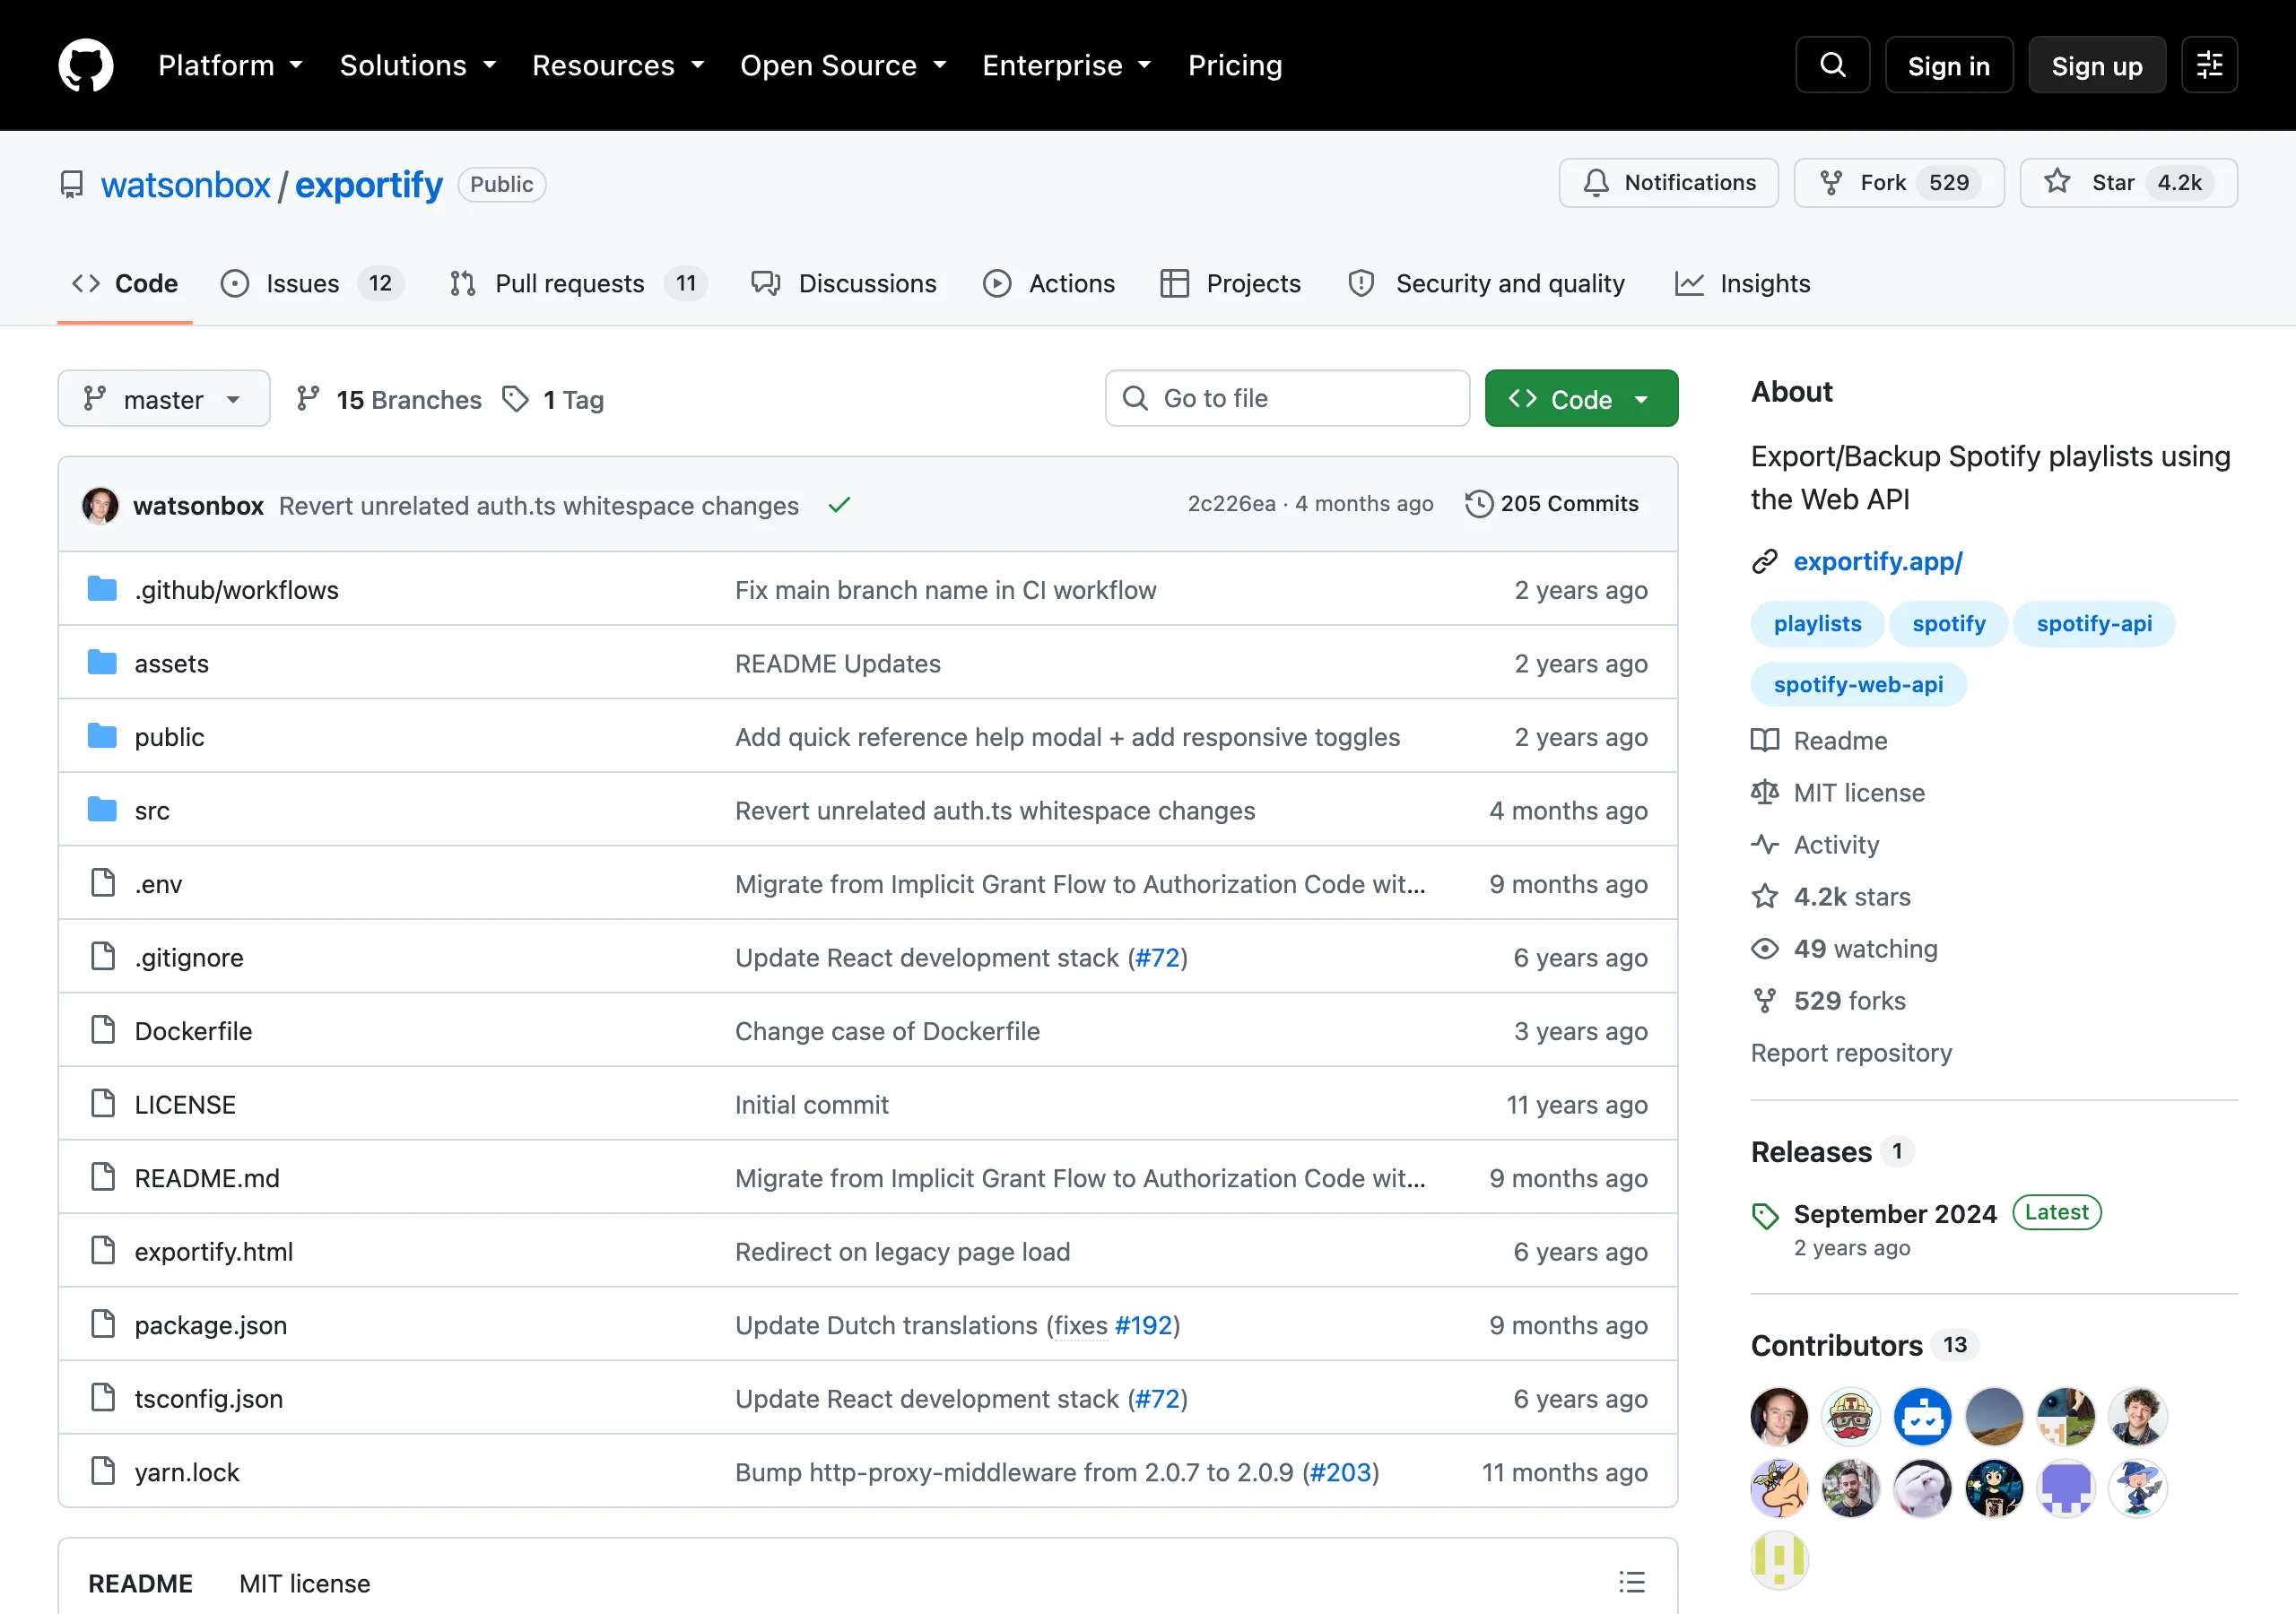Click the link icon beside exportify.app

pyautogui.click(x=1765, y=561)
